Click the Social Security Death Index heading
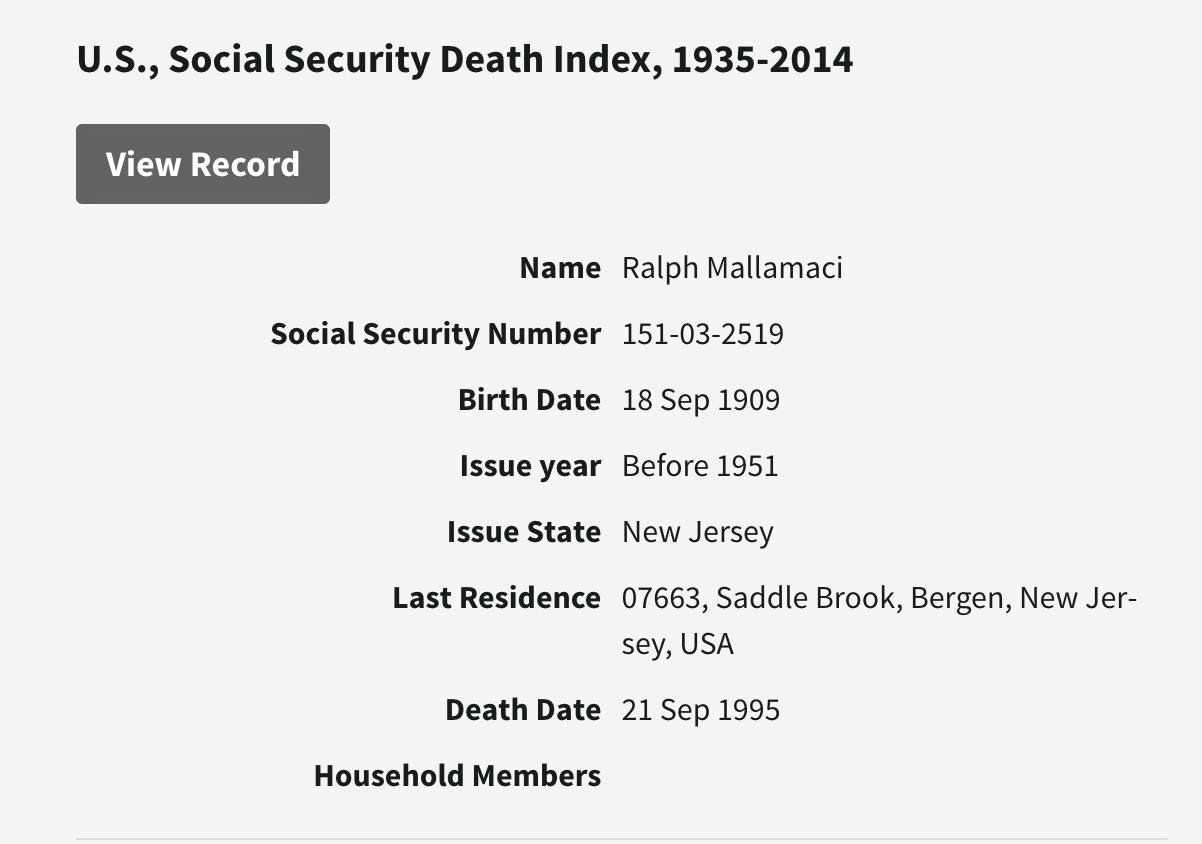Image resolution: width=1202 pixels, height=844 pixels. [465, 60]
